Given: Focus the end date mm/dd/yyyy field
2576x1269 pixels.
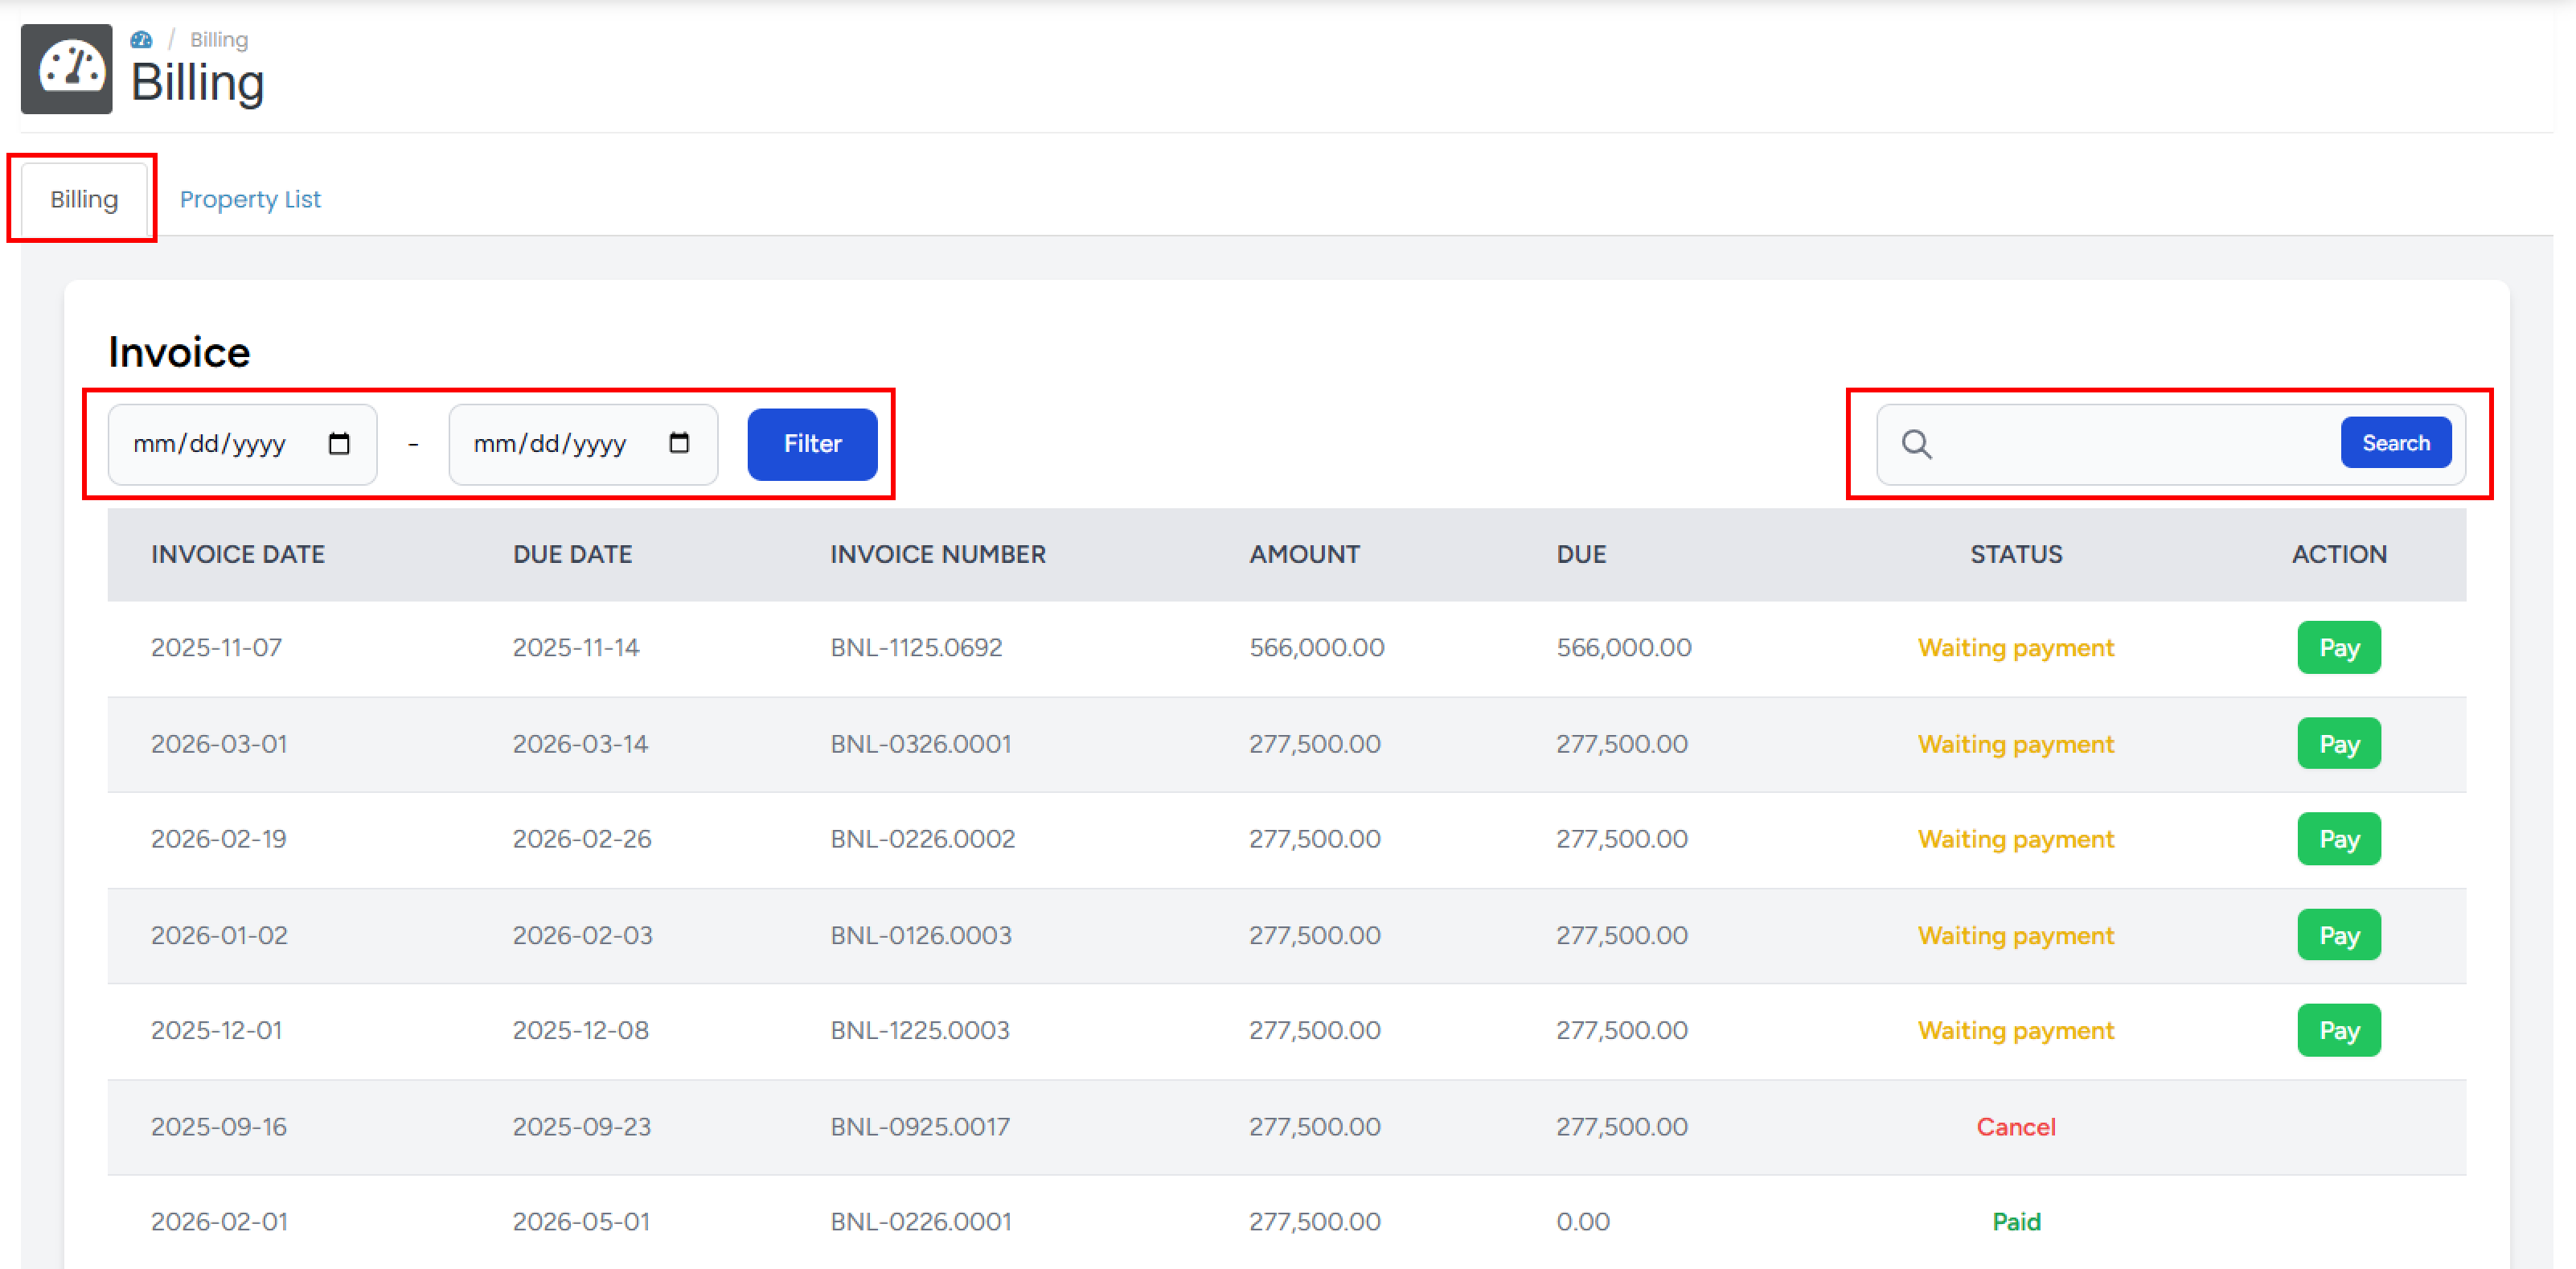Looking at the screenshot, I should click(x=550, y=444).
